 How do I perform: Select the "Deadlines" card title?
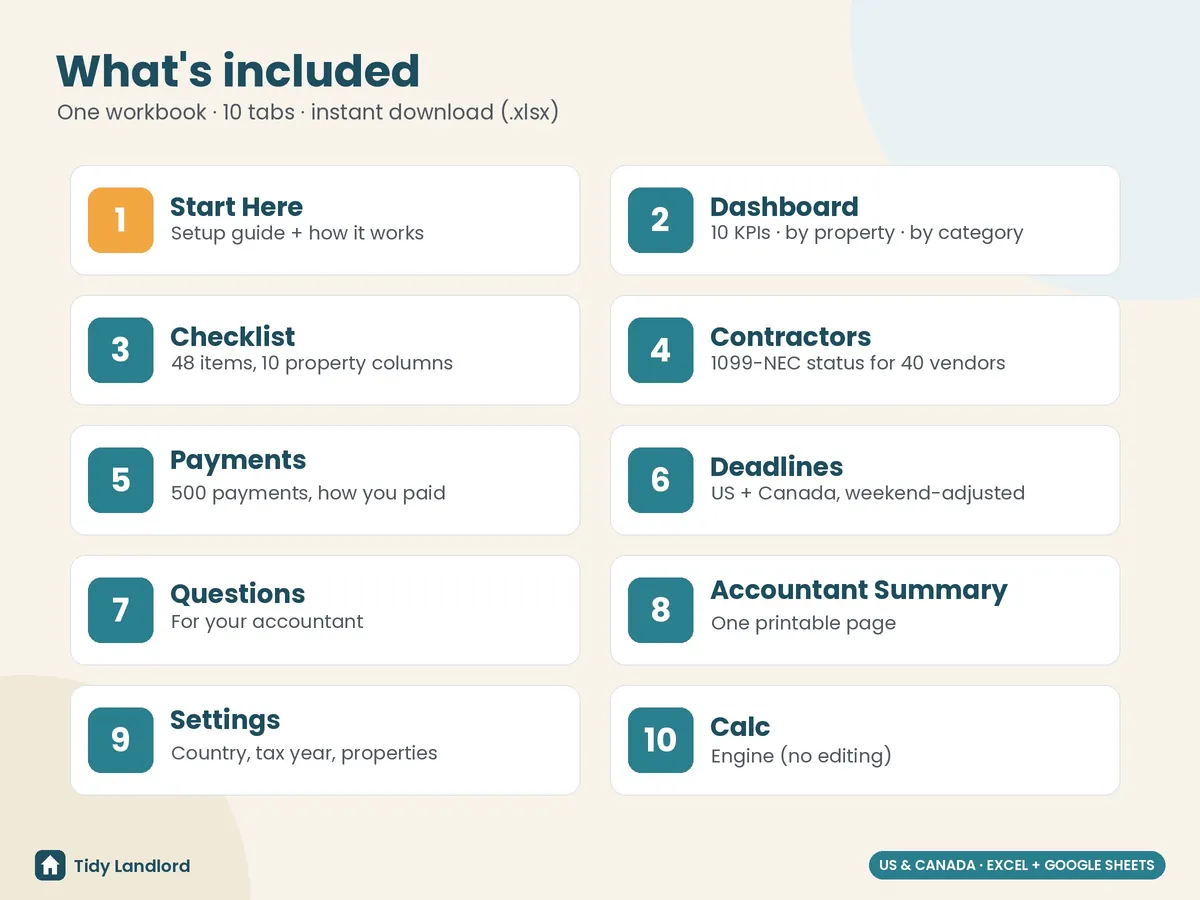point(777,467)
